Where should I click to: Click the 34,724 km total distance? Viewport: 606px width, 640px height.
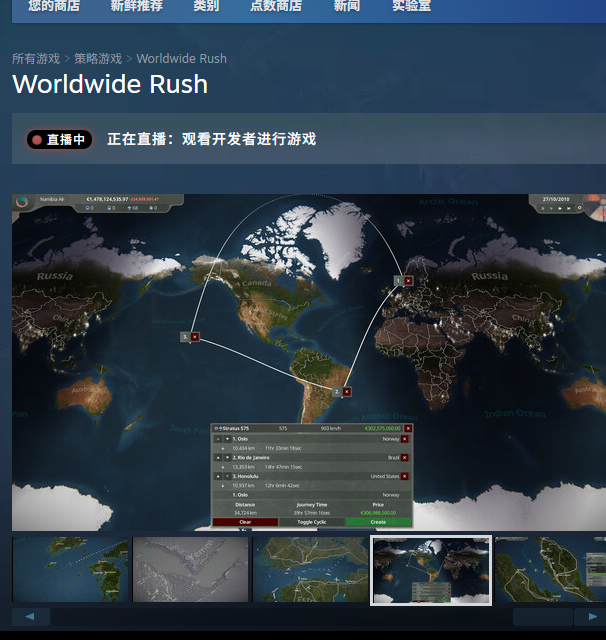click(x=245, y=513)
